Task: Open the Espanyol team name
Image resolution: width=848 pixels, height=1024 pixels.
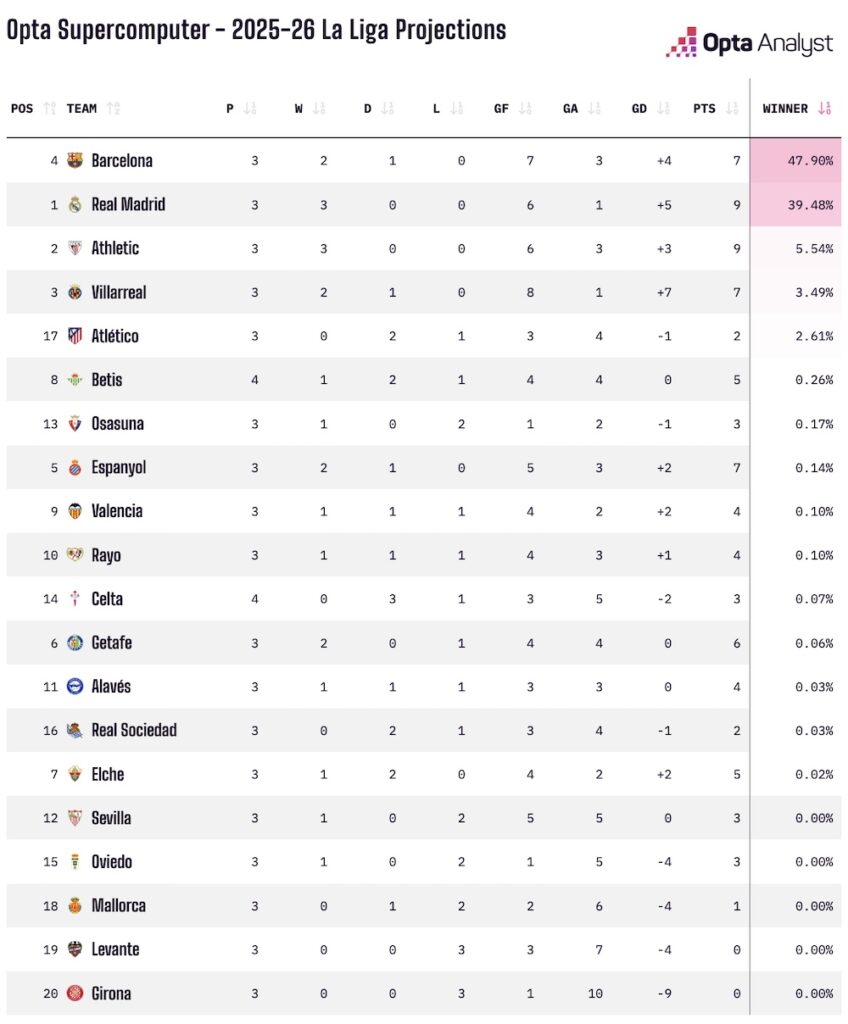Action: click(x=118, y=468)
